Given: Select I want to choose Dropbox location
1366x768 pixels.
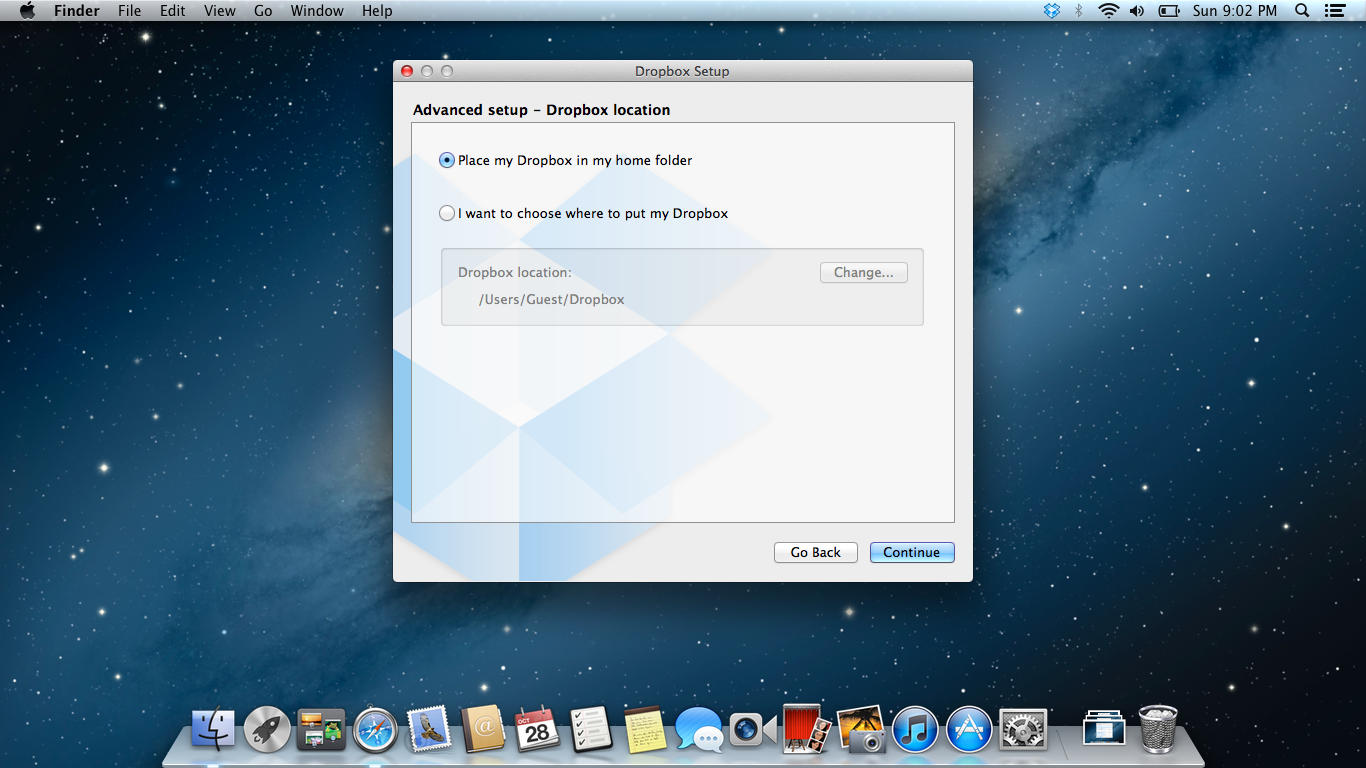Looking at the screenshot, I should click(447, 213).
